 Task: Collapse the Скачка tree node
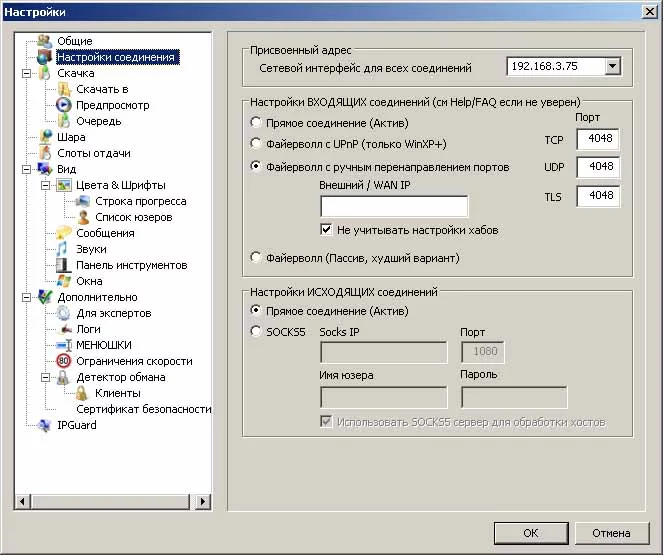(x=26, y=74)
